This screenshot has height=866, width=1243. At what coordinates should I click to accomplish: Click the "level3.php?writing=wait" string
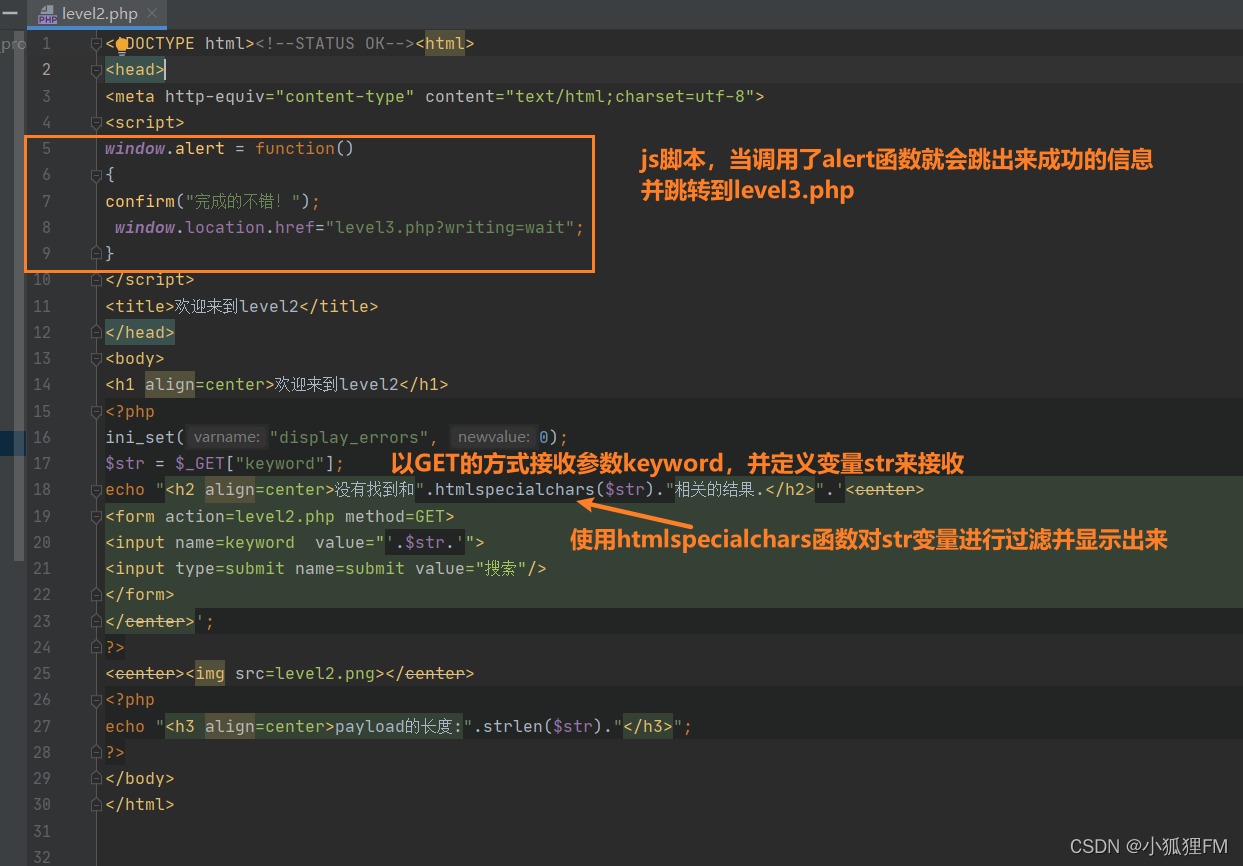coord(450,227)
